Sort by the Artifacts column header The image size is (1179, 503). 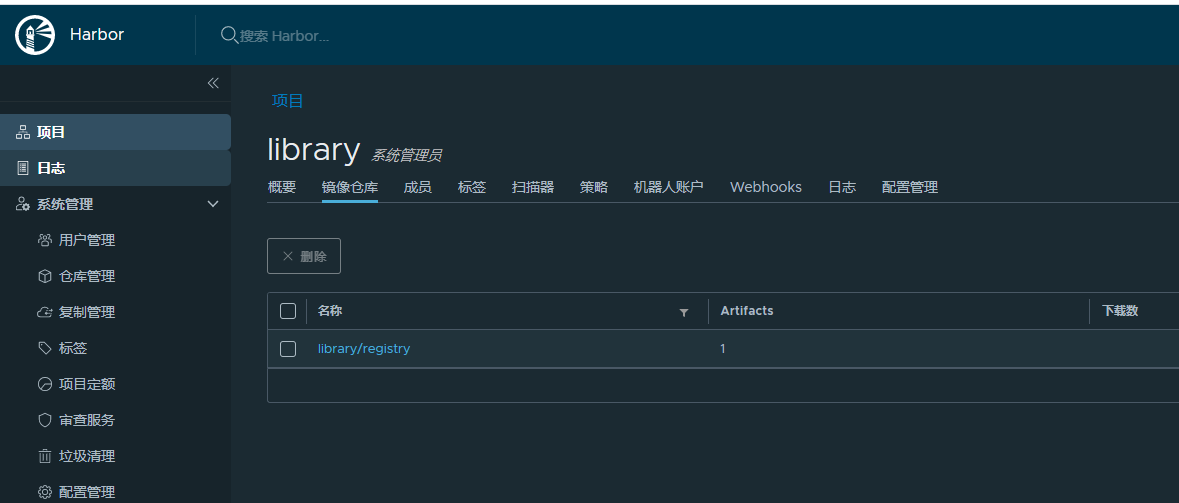(747, 311)
